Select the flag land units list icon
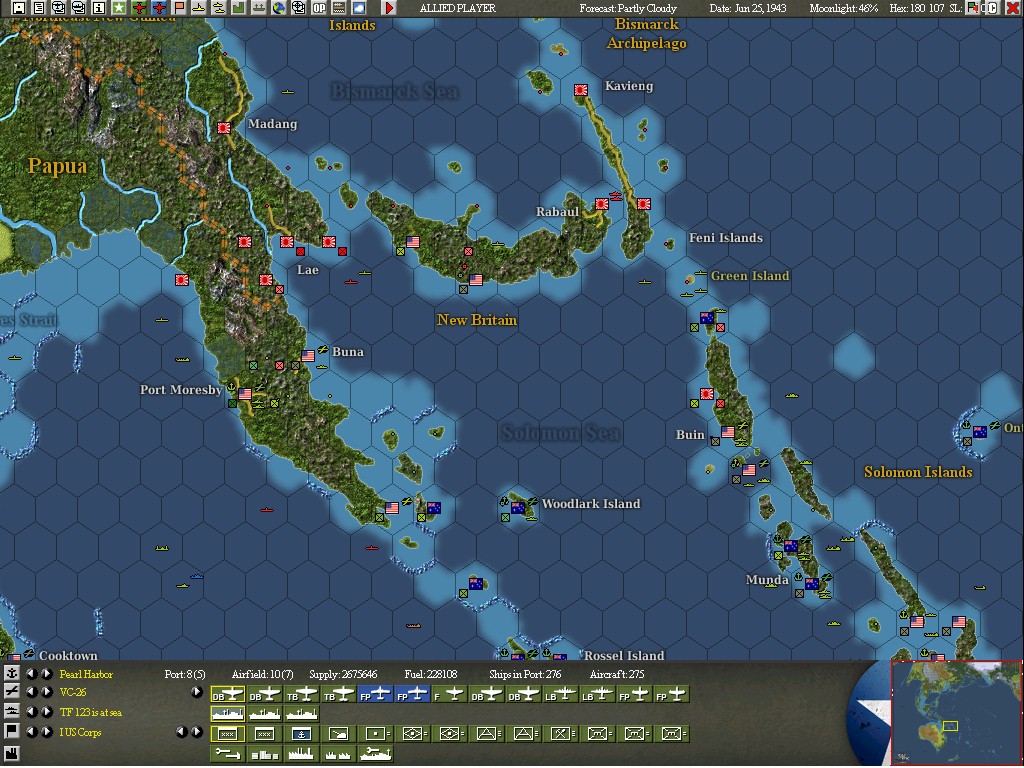Screen dimensions: 1024x768 click(12, 731)
